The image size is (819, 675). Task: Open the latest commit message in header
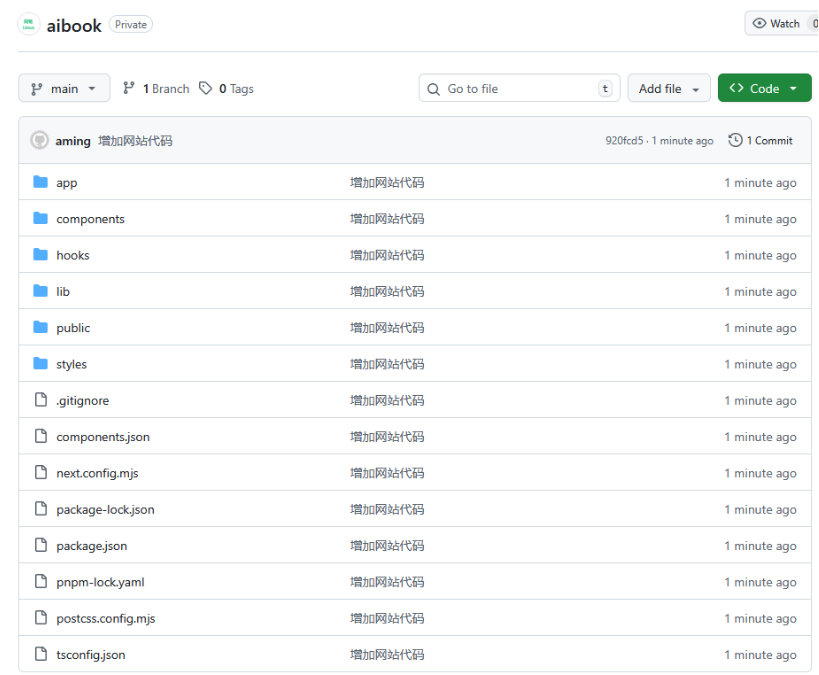[x=135, y=141]
